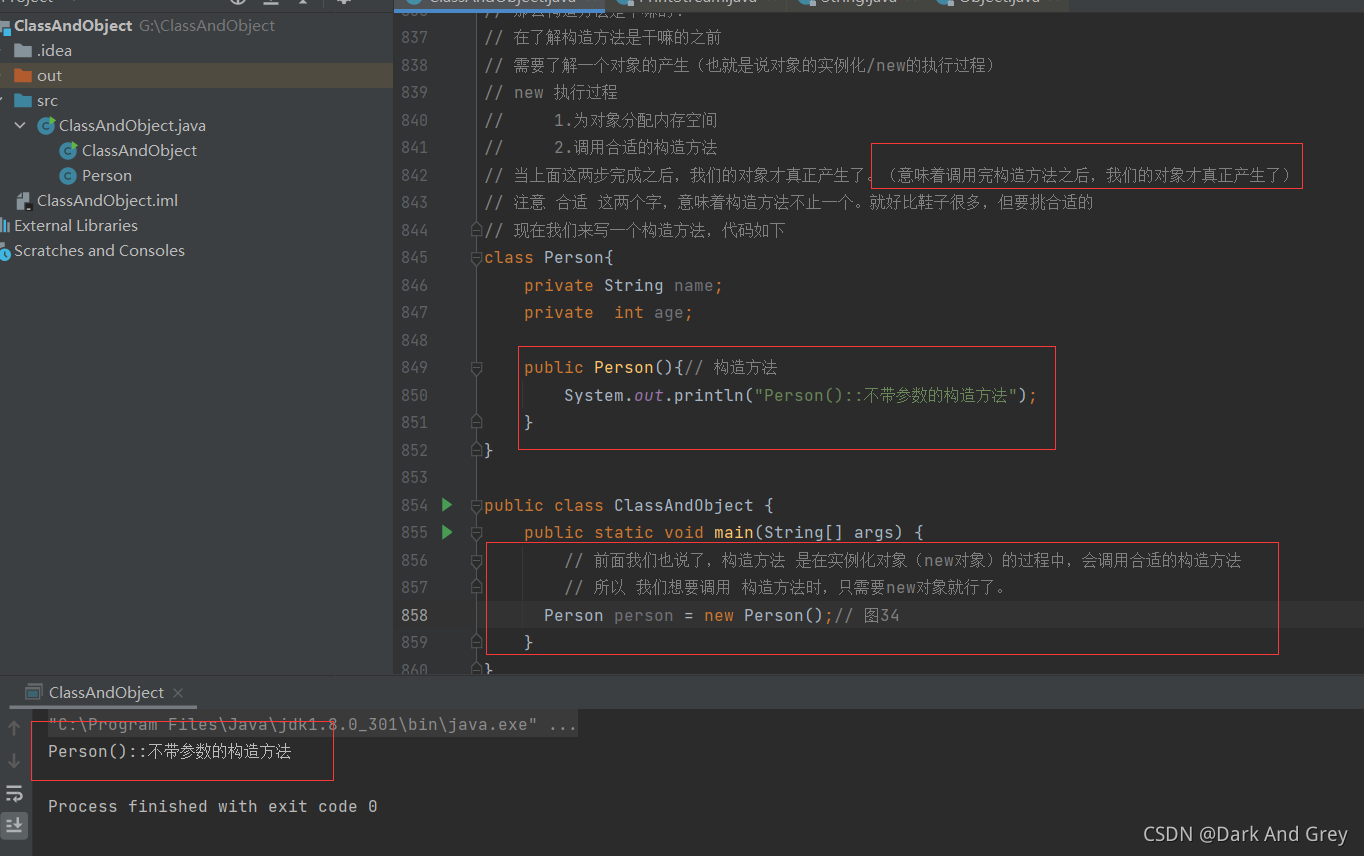Click 'public class ClassAndObject {' declaration
This screenshot has width=1364, height=856.
(629, 505)
